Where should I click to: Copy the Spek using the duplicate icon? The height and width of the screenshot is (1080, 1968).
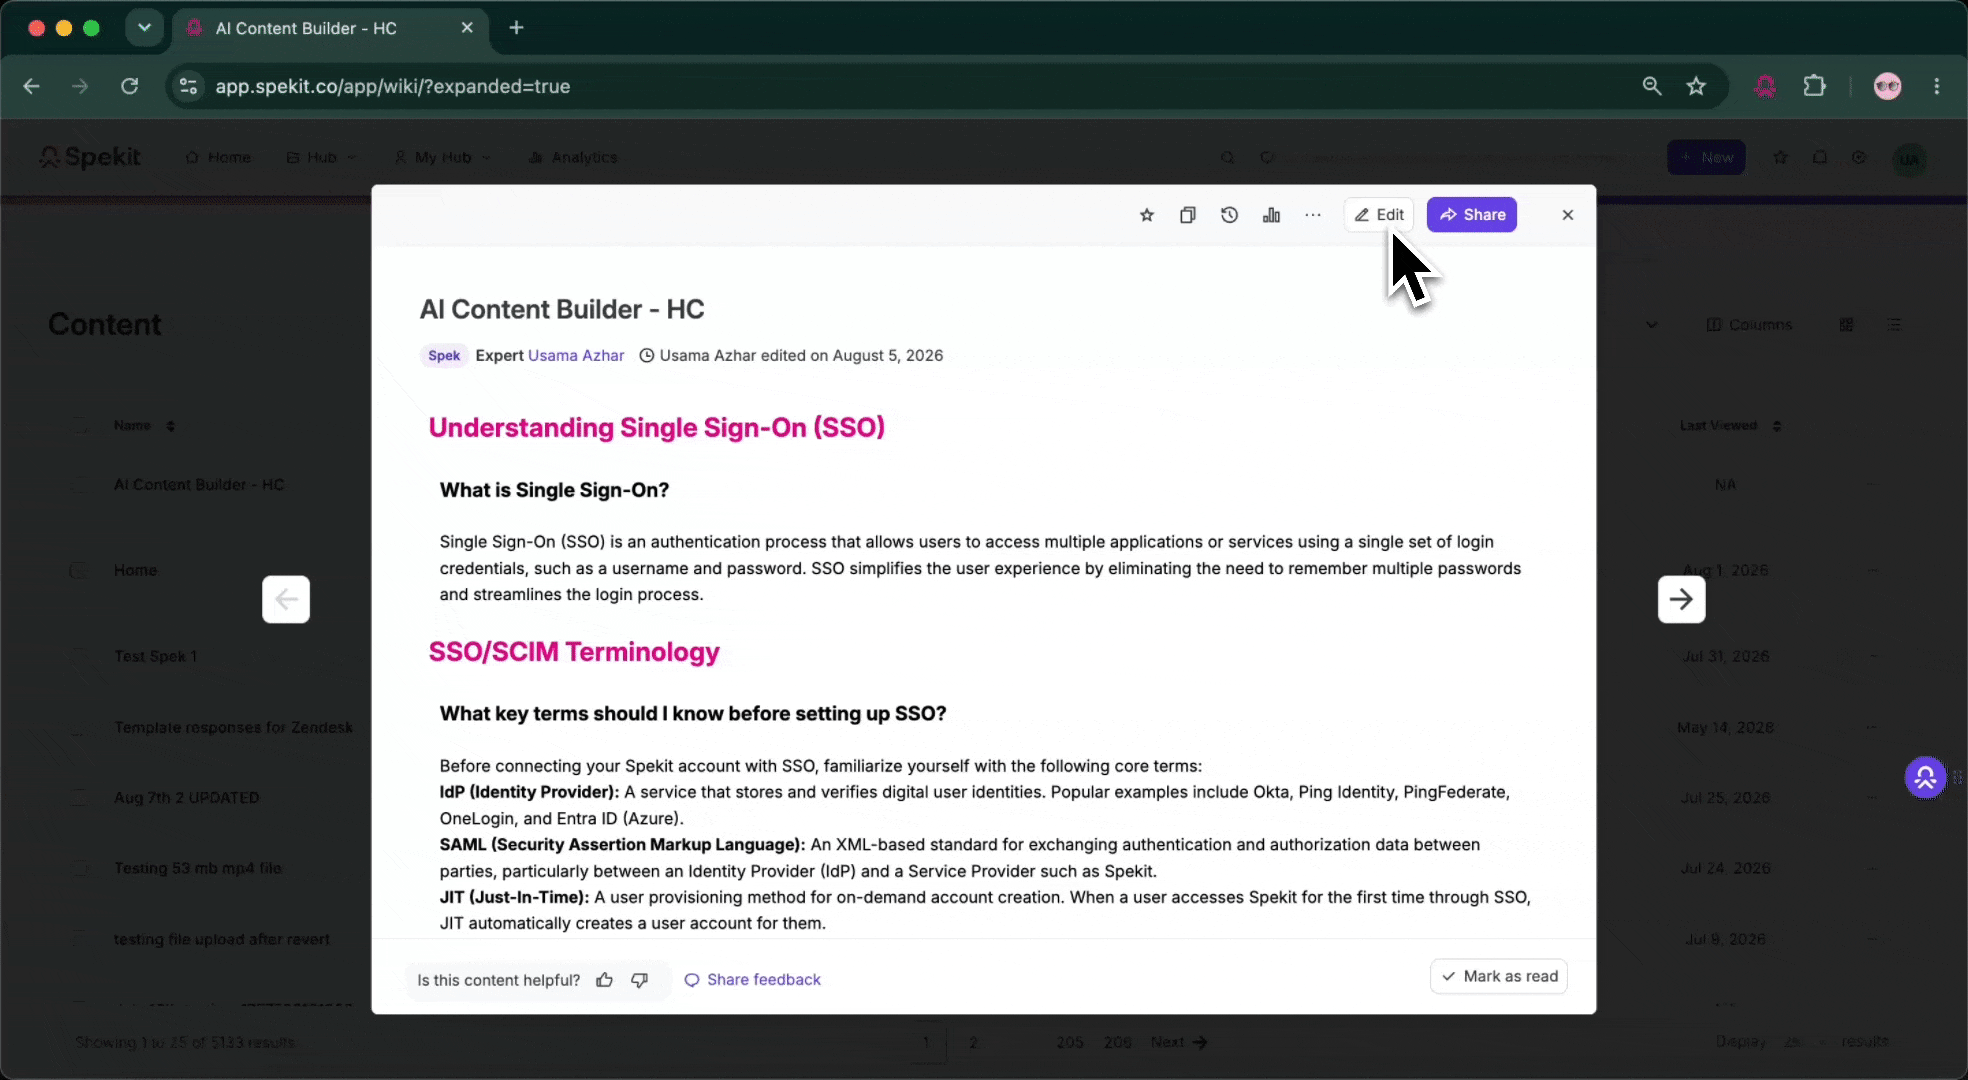click(x=1188, y=215)
